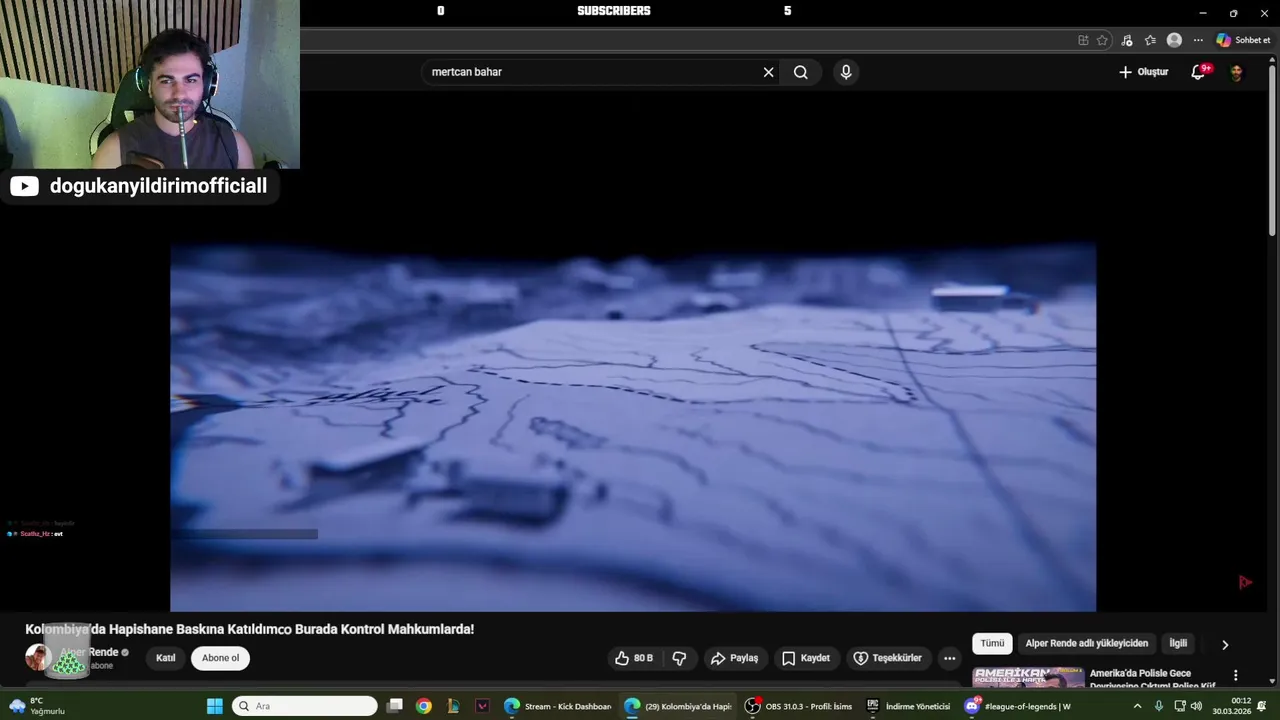Open options for Amerika'da Polisle Gece video
Screen dimensions: 1280x720
(1236, 676)
